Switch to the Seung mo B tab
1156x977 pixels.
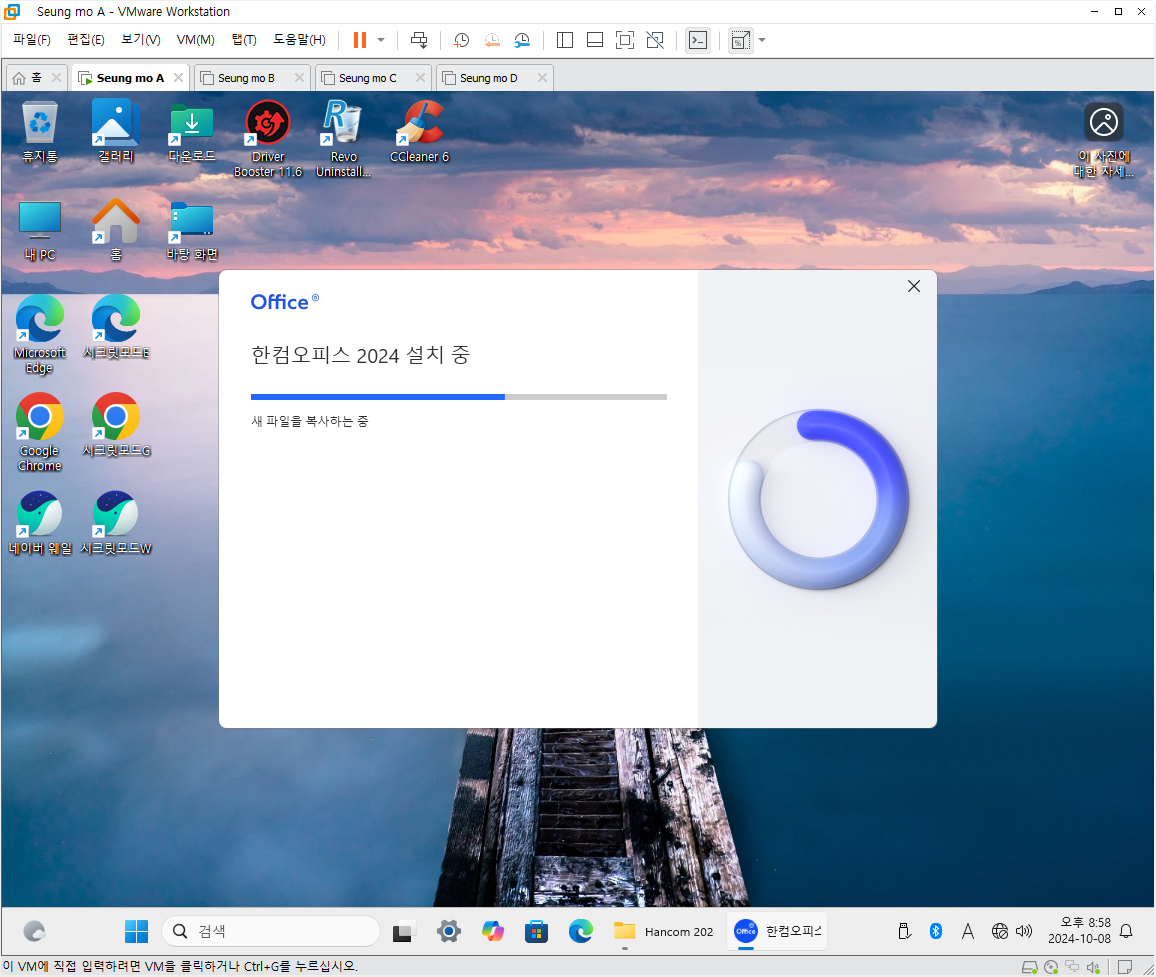246,77
